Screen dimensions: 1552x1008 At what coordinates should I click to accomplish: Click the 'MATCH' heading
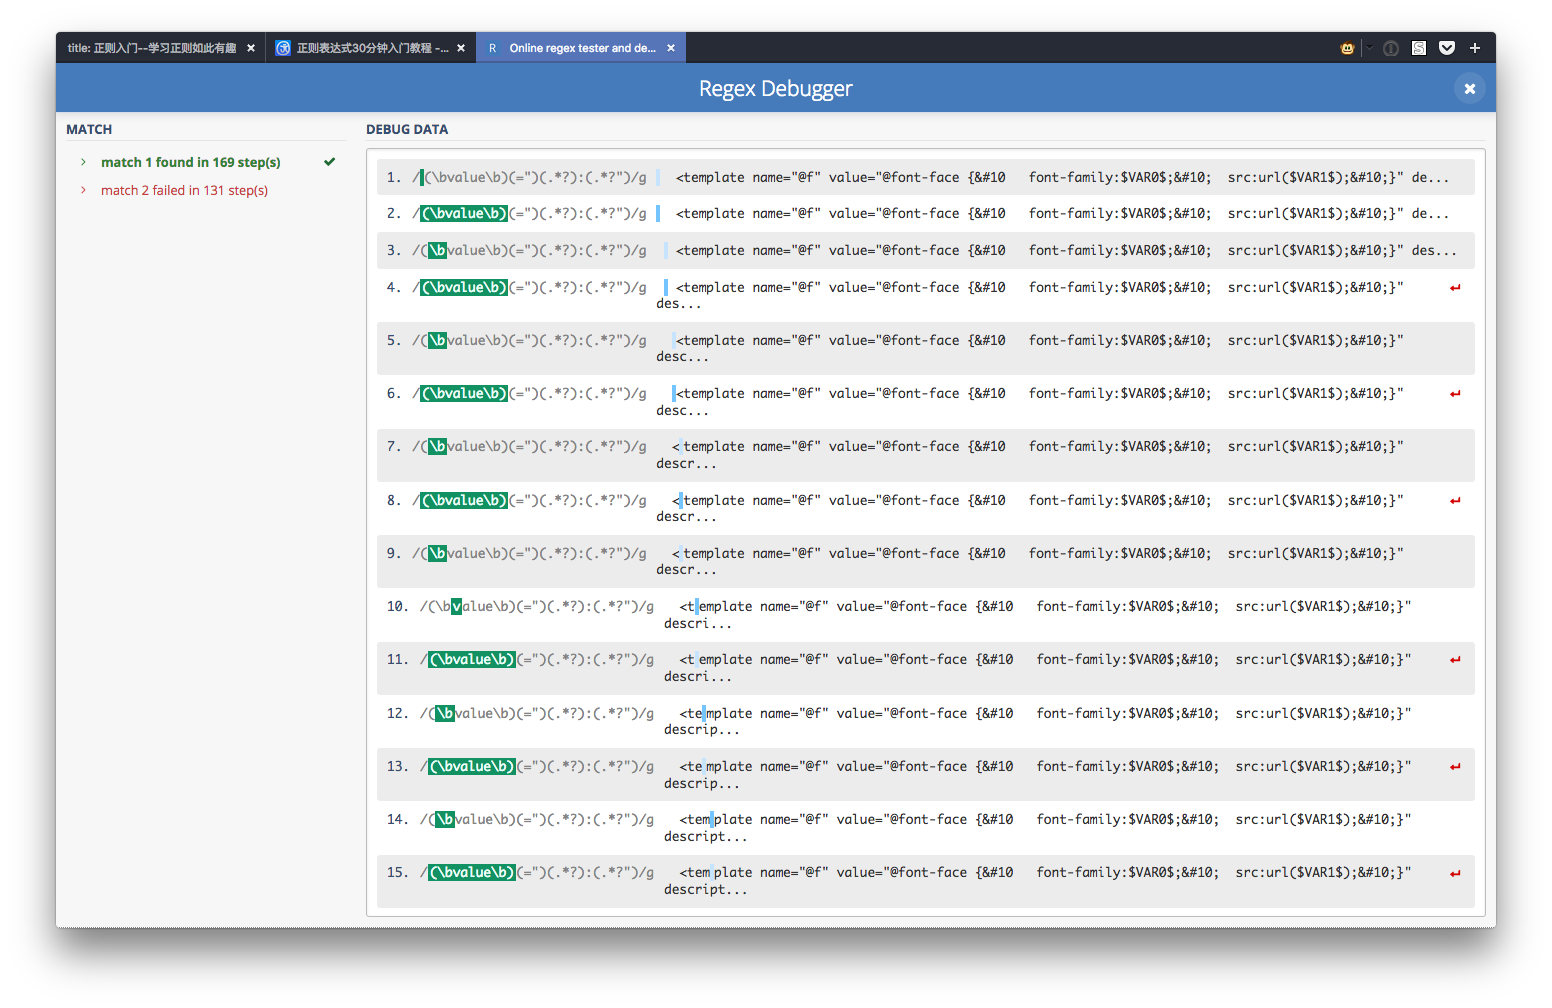pos(89,129)
